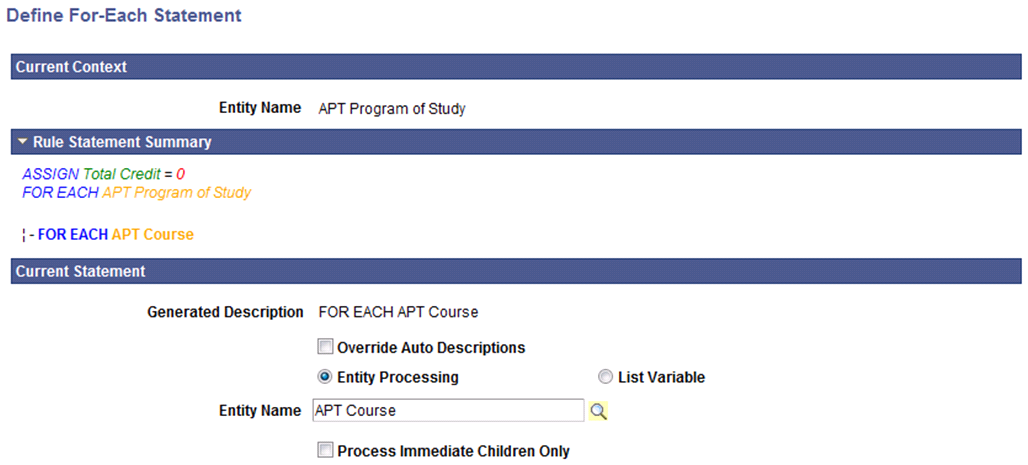Select the ASSIGN Total Credit = 0 line
1028x465 pixels.
[x=104, y=174]
